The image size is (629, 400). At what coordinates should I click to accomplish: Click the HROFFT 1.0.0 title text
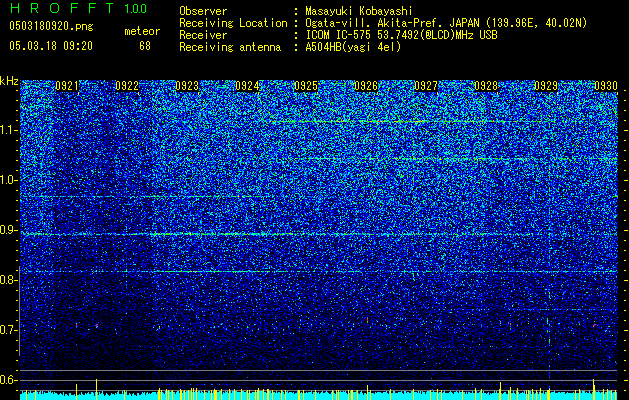point(78,8)
